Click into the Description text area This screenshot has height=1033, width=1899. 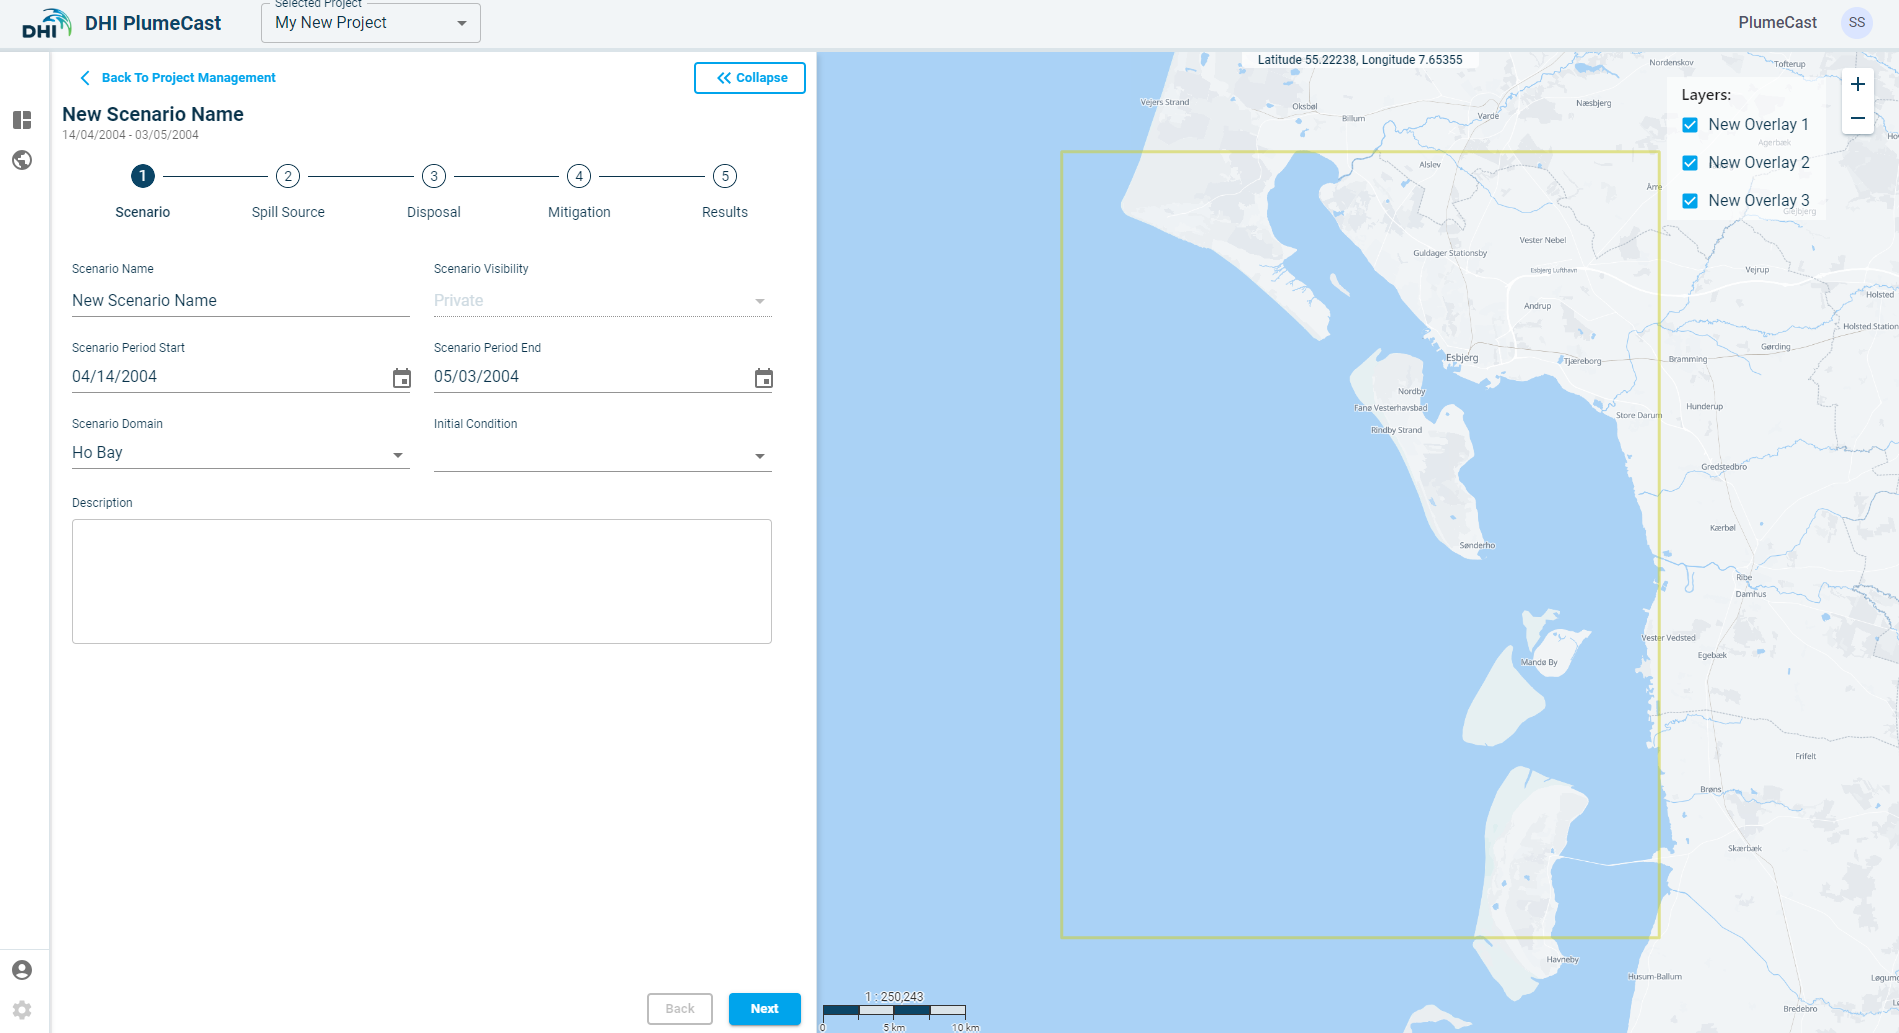421,581
